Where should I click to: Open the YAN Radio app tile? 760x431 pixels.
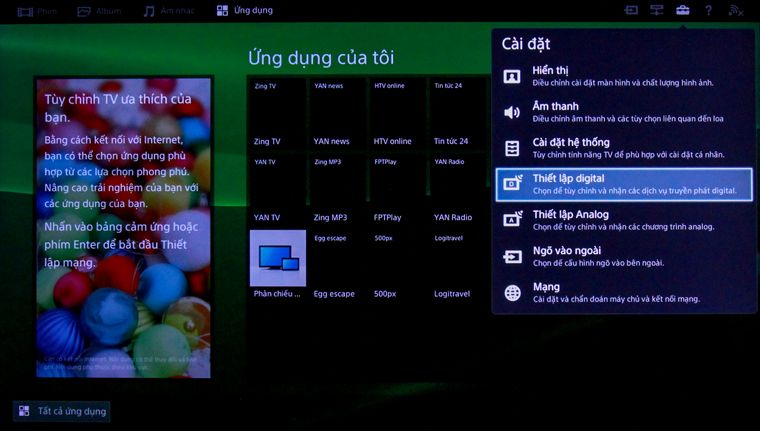(458, 189)
